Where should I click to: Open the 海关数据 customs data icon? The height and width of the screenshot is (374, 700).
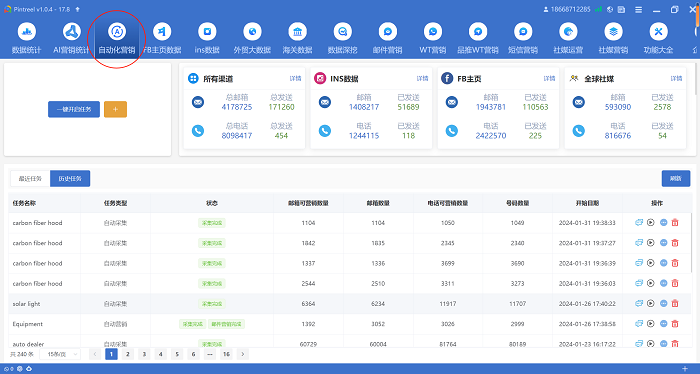[x=297, y=38]
